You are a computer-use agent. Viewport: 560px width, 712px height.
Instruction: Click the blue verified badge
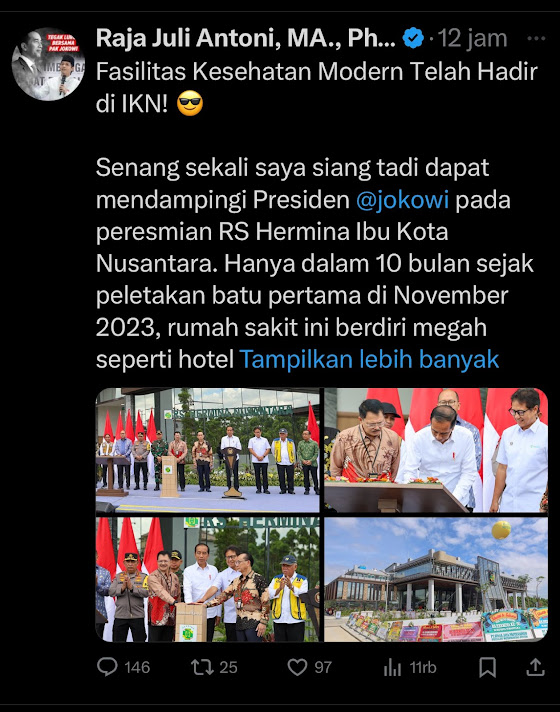point(413,38)
